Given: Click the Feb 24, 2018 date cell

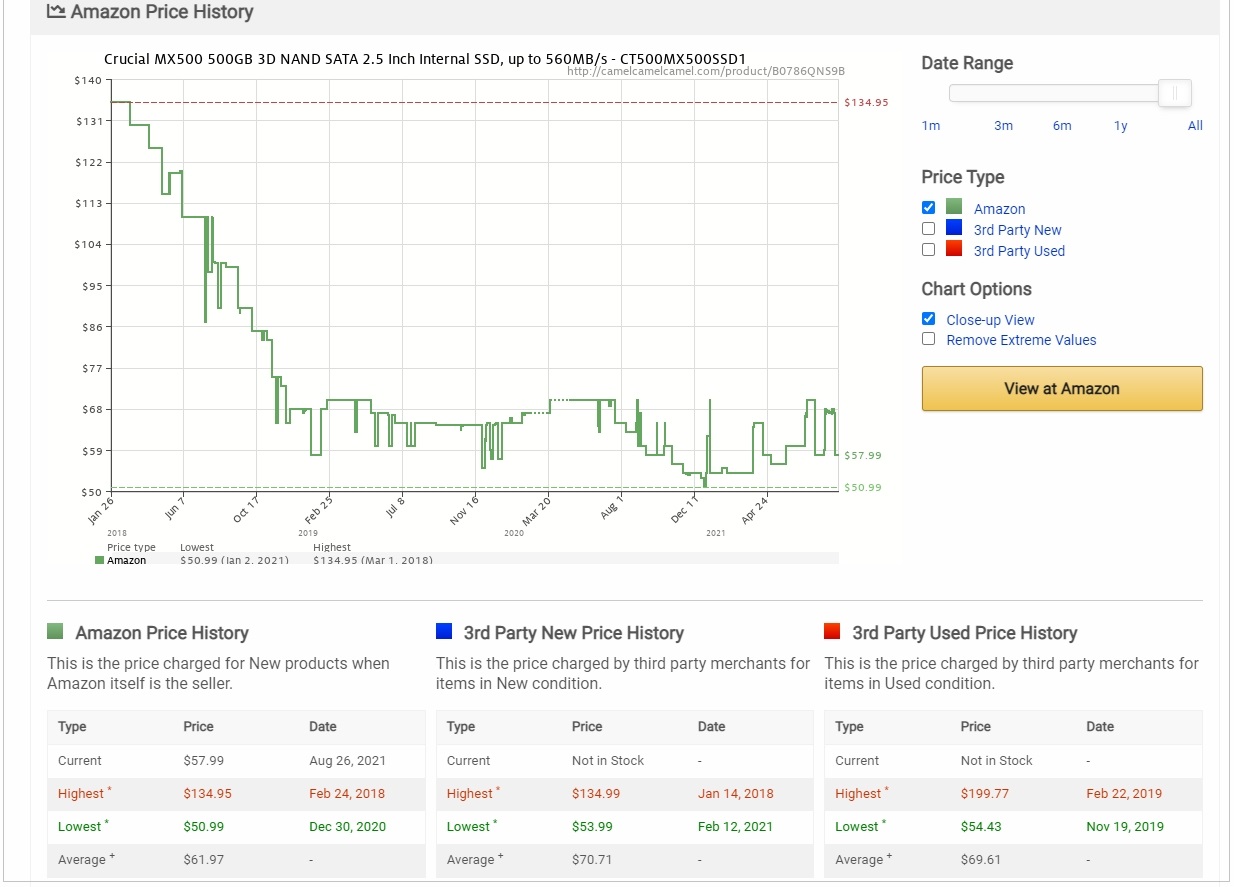Looking at the screenshot, I should point(347,793).
